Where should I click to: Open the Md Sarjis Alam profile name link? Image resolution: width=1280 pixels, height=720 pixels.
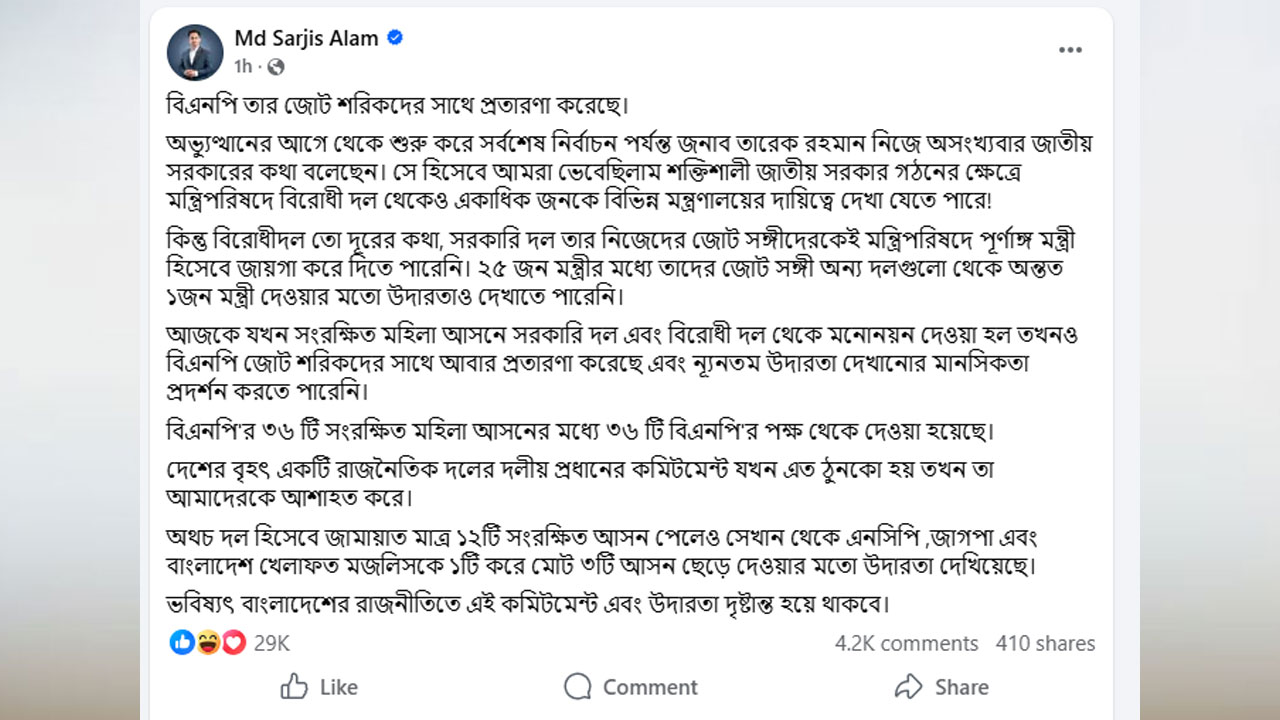click(306, 38)
